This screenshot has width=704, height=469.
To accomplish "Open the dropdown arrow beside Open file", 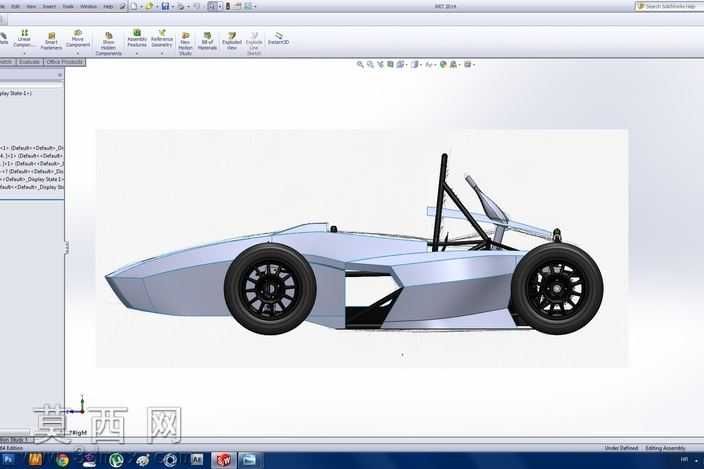I will click(x=156, y=7).
